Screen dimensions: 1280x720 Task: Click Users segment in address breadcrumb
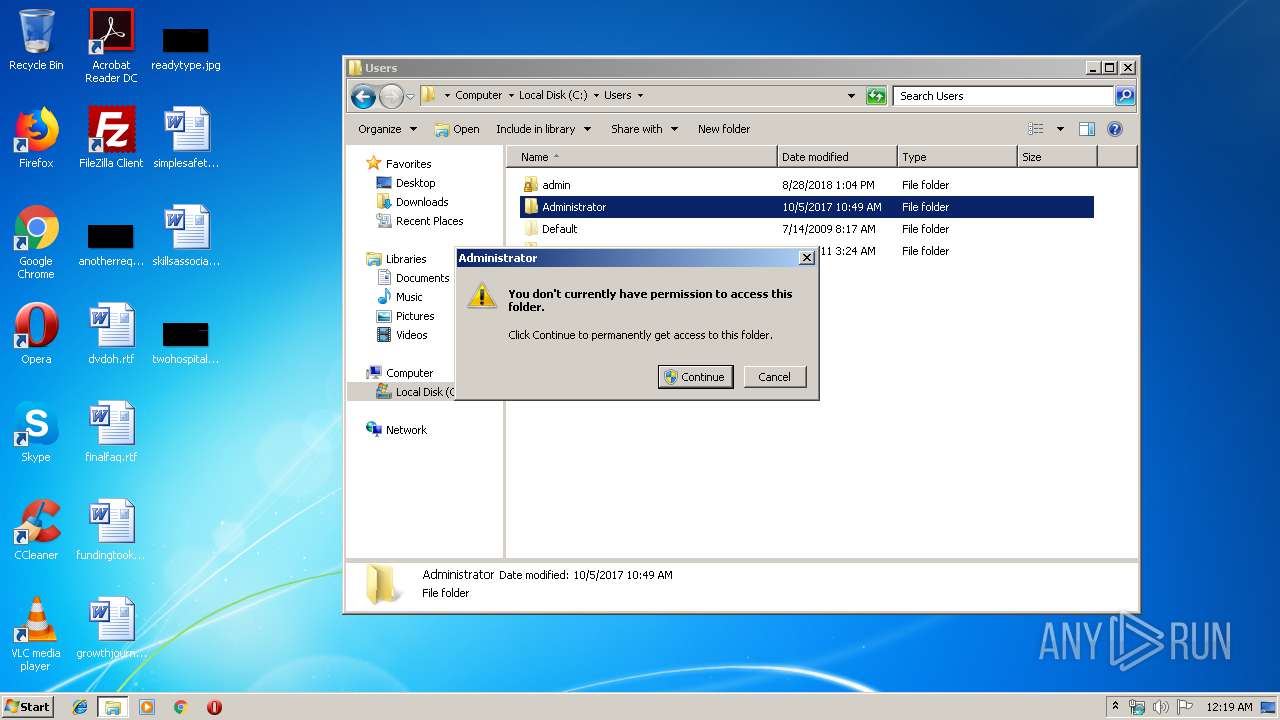pos(617,96)
